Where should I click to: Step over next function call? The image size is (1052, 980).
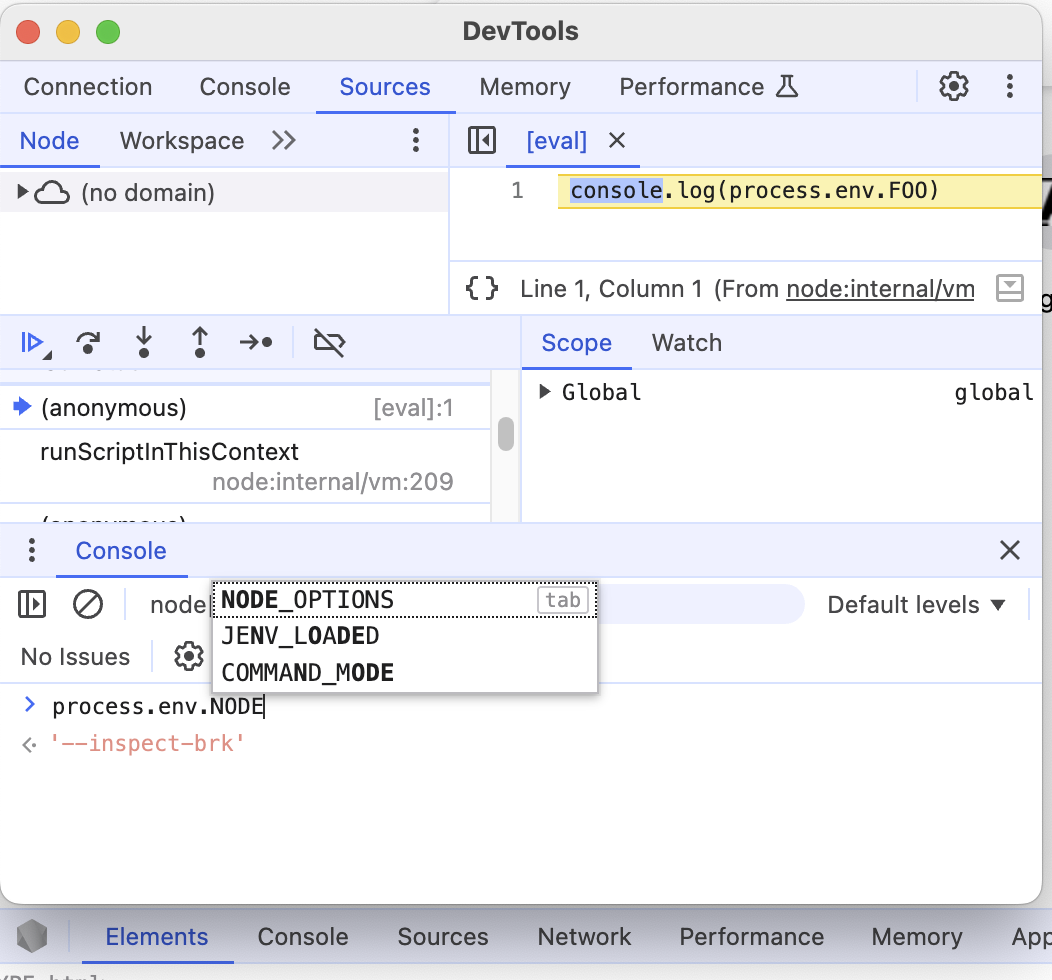click(x=88, y=343)
